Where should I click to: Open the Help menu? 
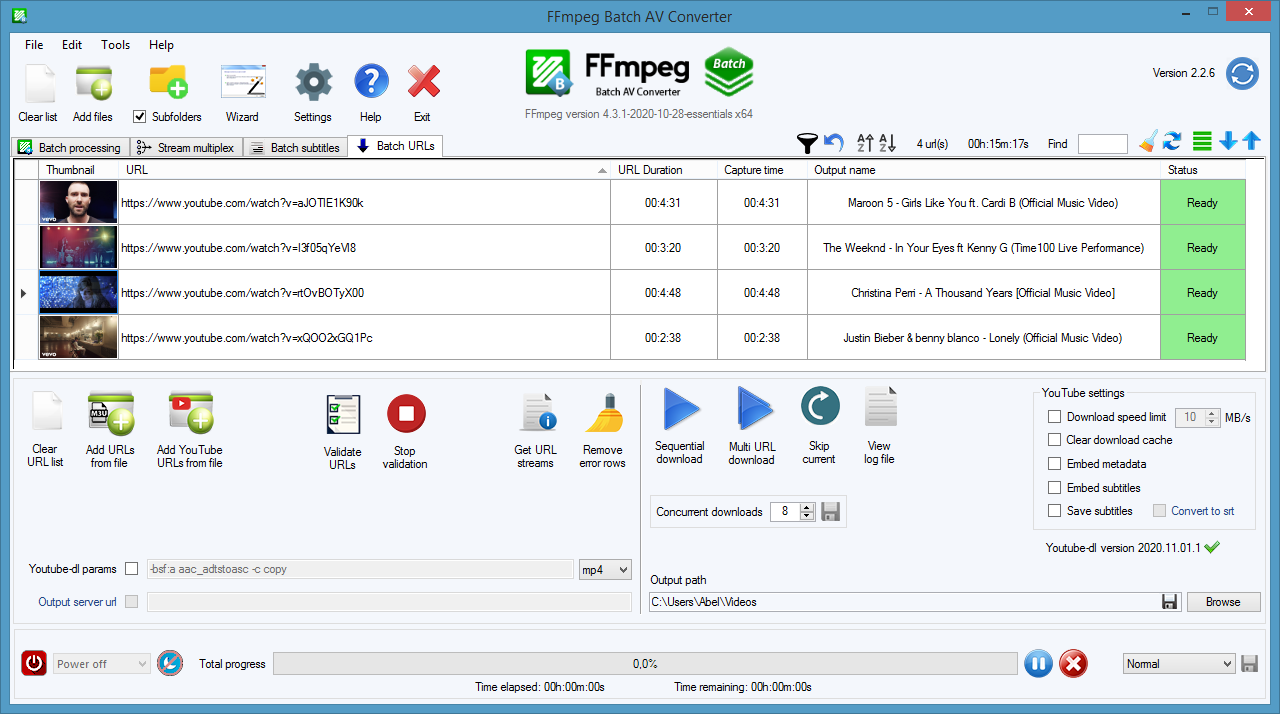pos(161,45)
